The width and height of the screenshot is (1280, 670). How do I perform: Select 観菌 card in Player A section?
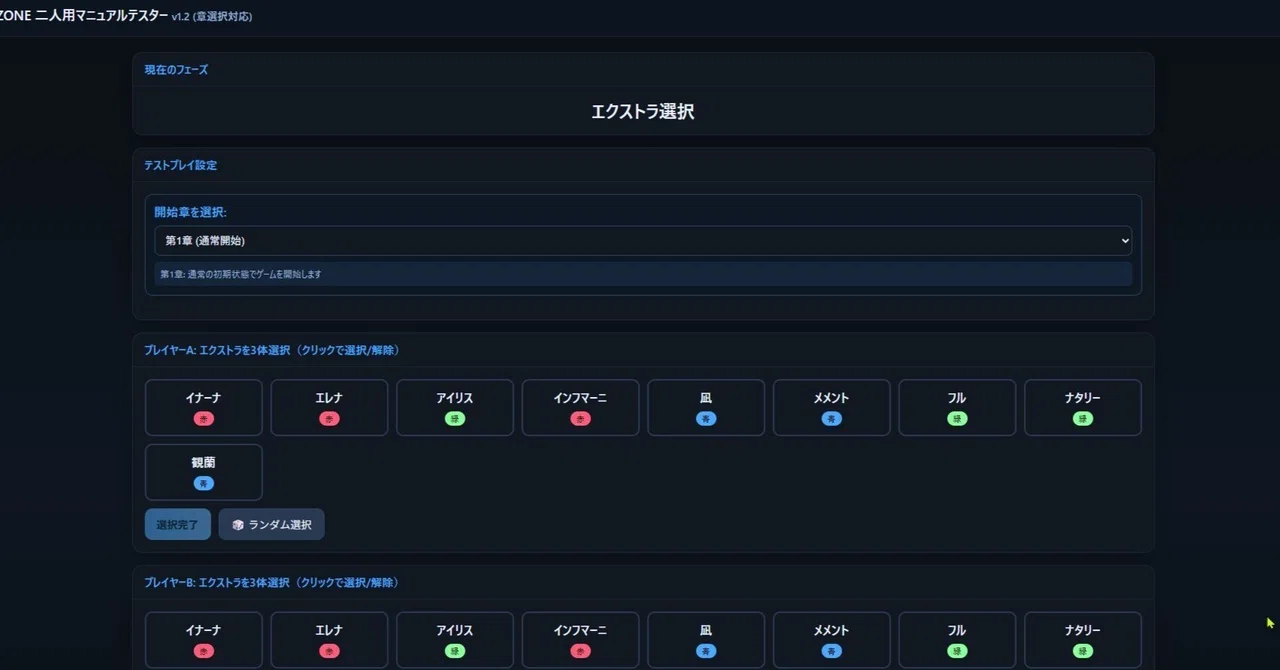pyautogui.click(x=204, y=472)
